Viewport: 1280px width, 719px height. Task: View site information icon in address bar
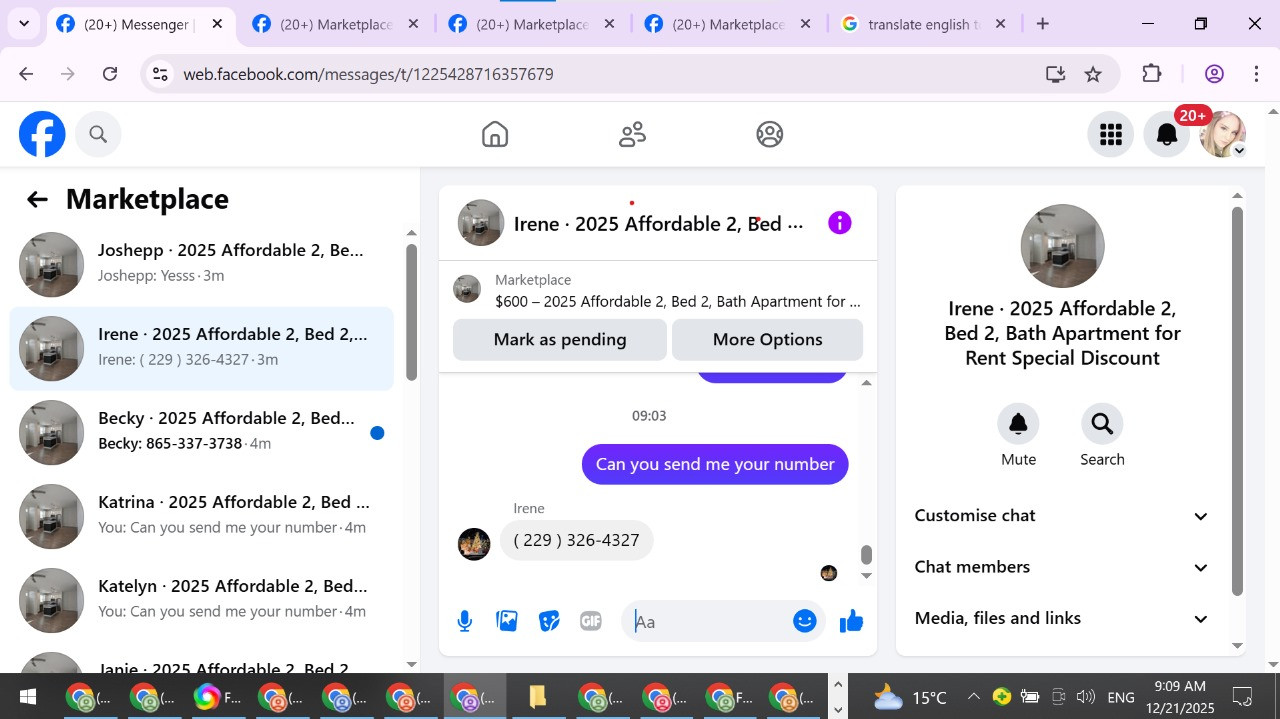160,74
